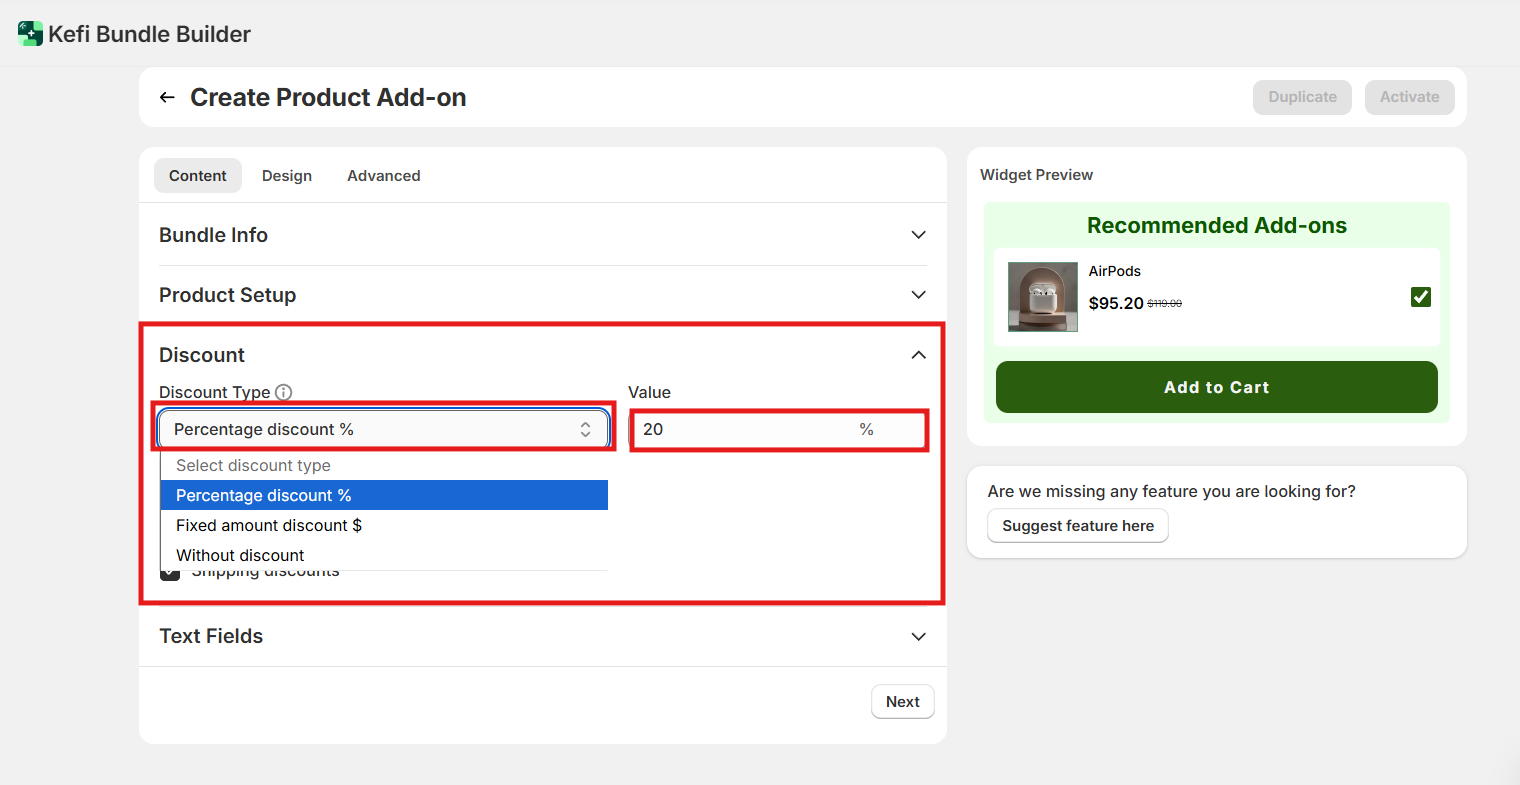Expand the Bundle Info section
Image resolution: width=1520 pixels, height=785 pixels.
click(917, 235)
